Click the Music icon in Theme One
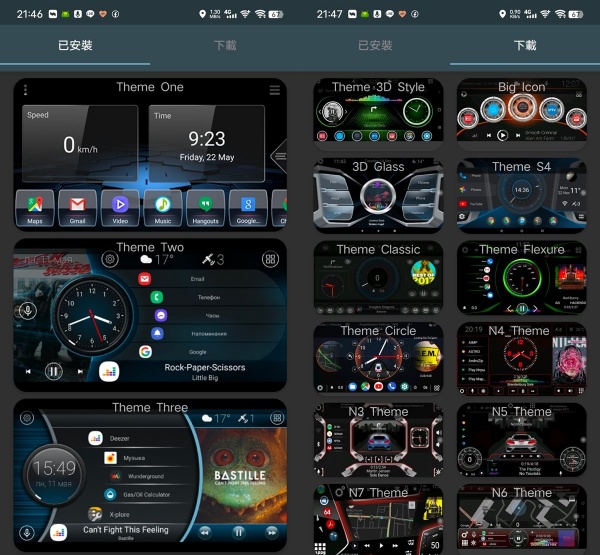 tap(163, 208)
